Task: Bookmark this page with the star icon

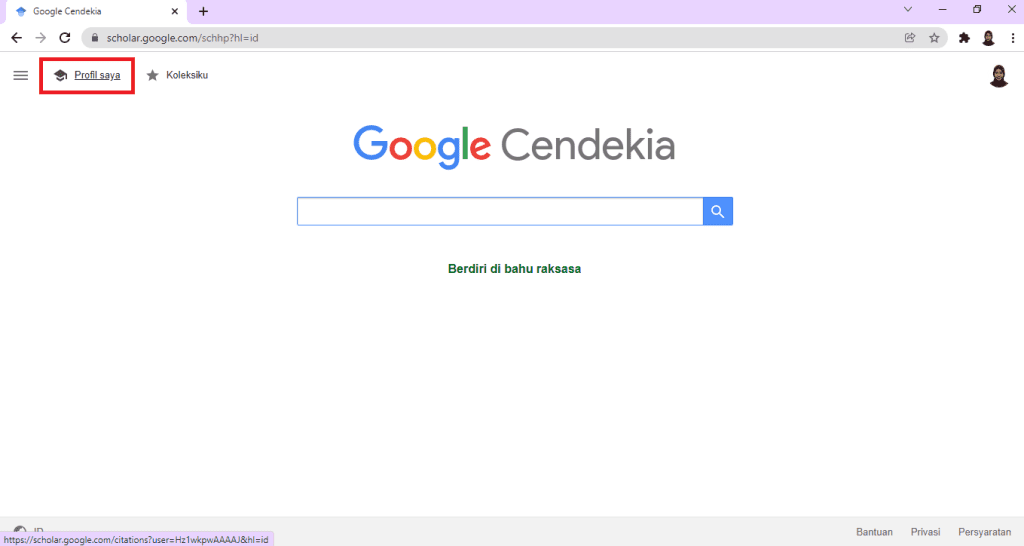Action: click(x=934, y=38)
